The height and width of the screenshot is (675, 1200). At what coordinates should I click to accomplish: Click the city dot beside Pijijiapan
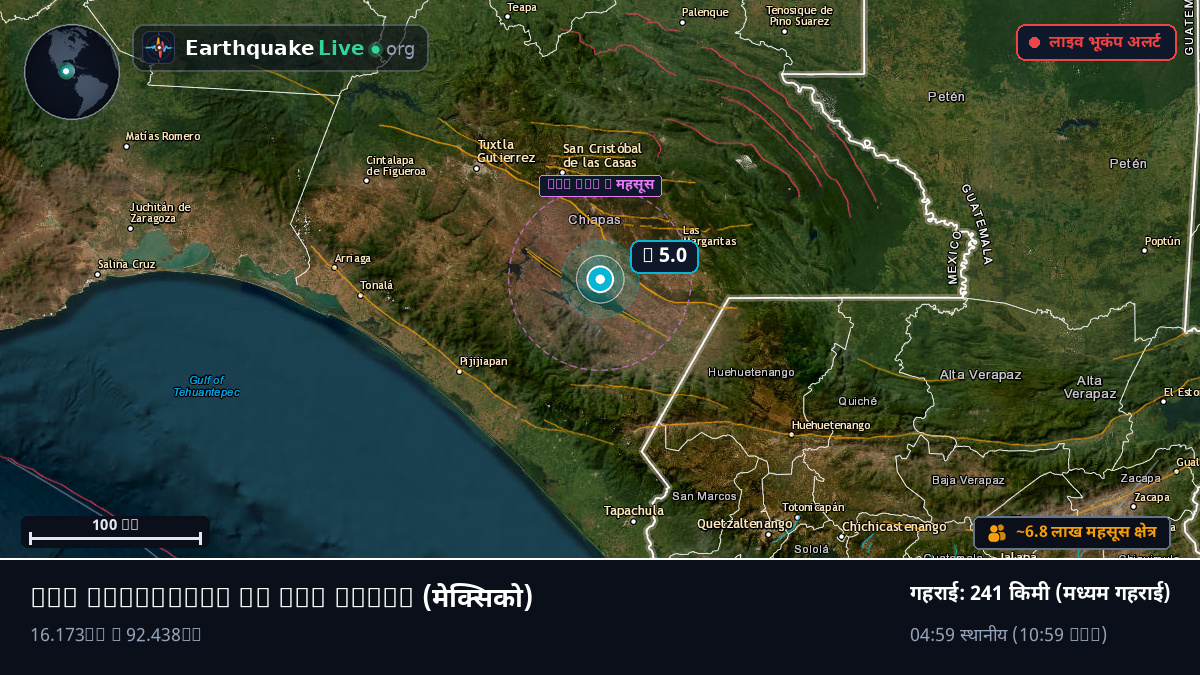coord(460,371)
